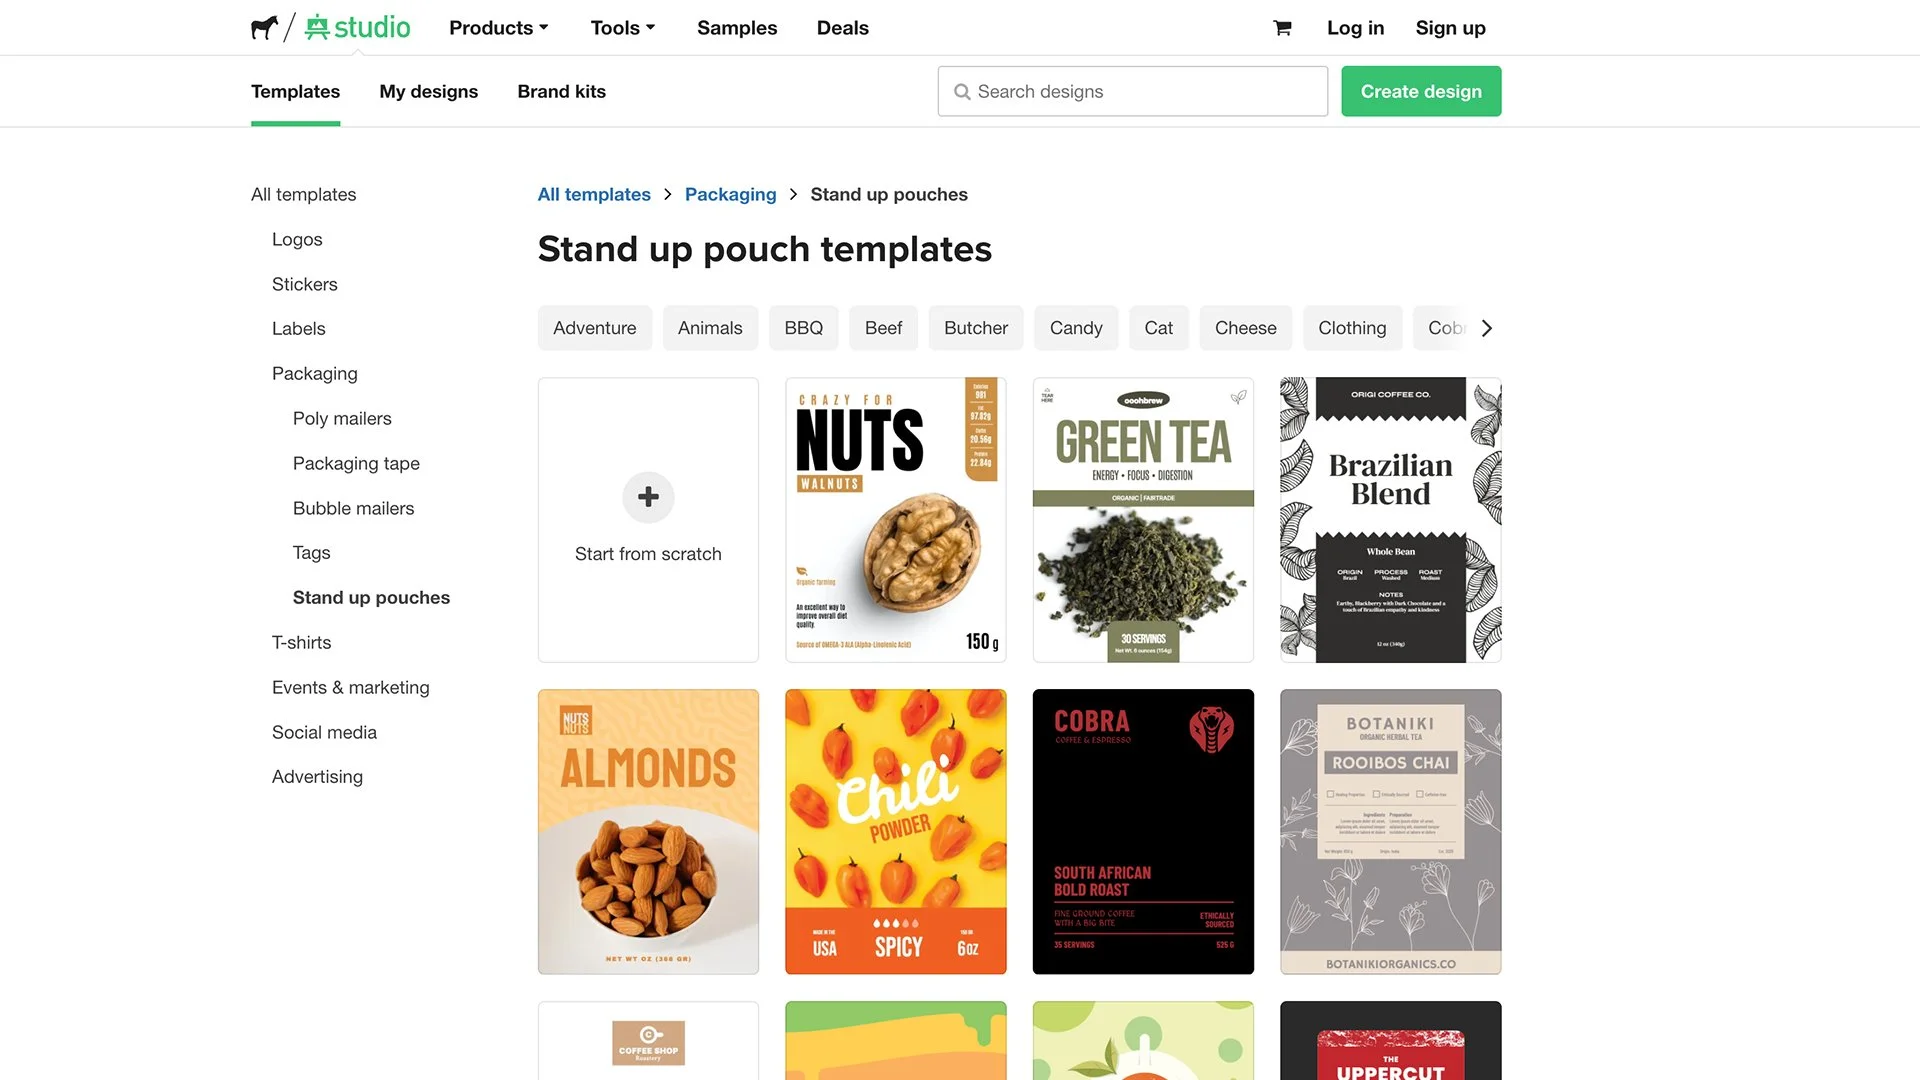The height and width of the screenshot is (1080, 1920).
Task: Choose the Green Tea pouch template
Action: 1143,520
